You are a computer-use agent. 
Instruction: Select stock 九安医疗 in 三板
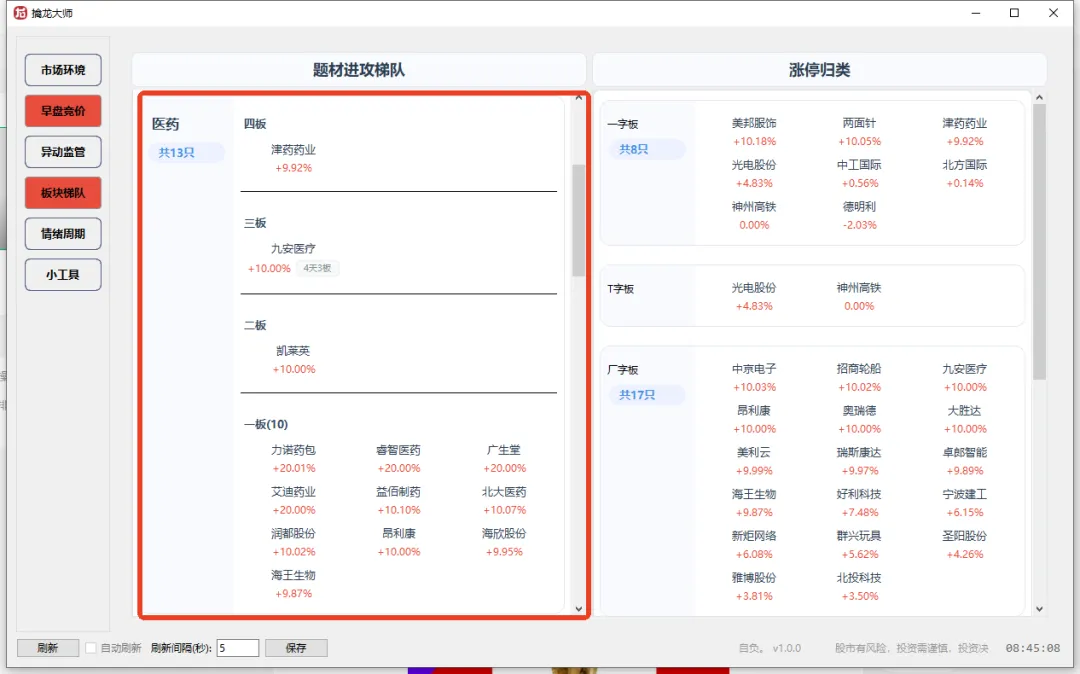[293, 249]
